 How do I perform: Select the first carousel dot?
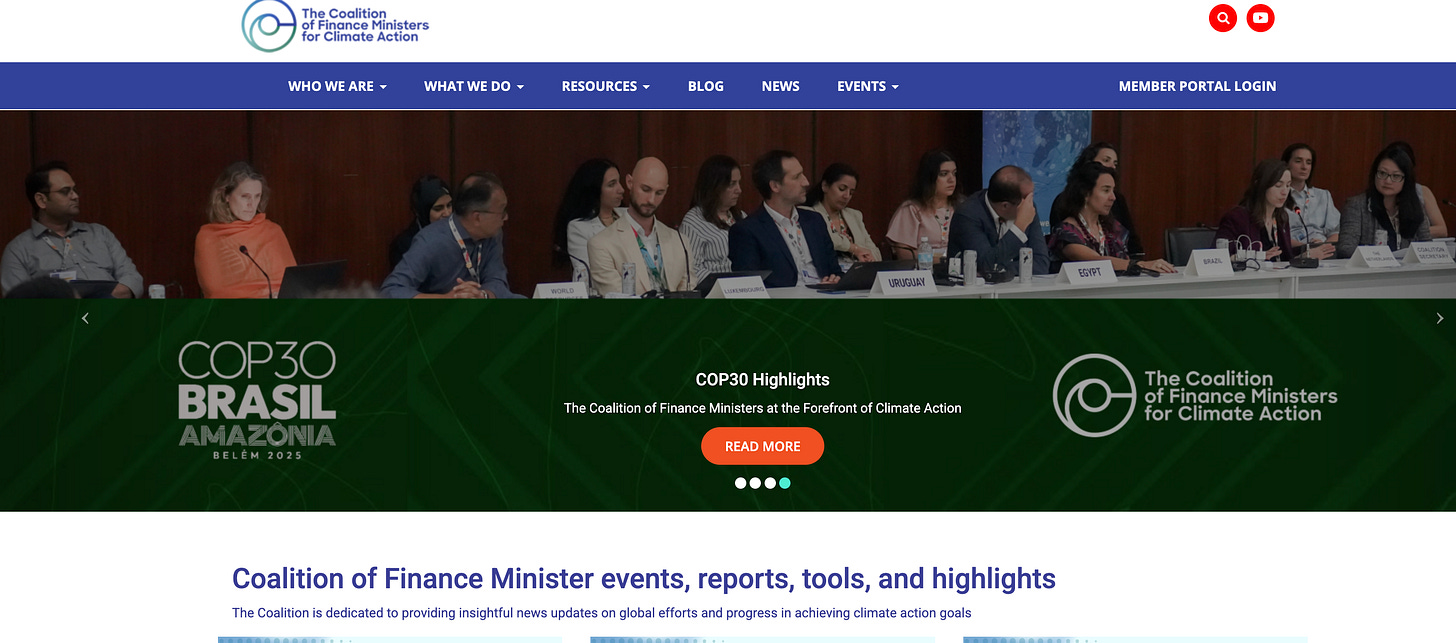tap(741, 483)
